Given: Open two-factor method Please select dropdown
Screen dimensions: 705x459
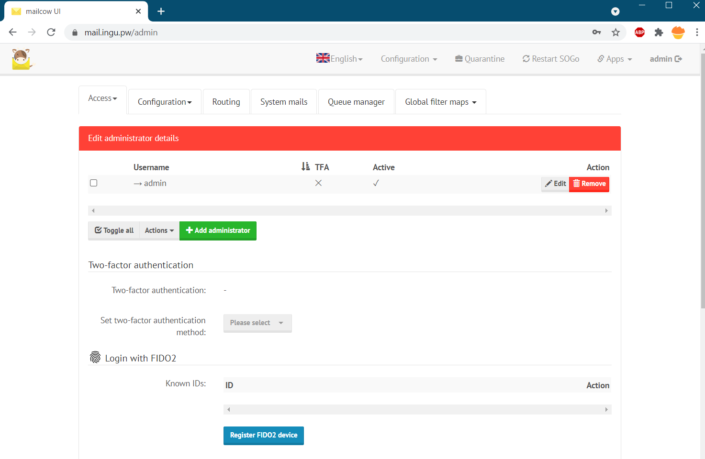Looking at the screenshot, I should click(x=257, y=323).
